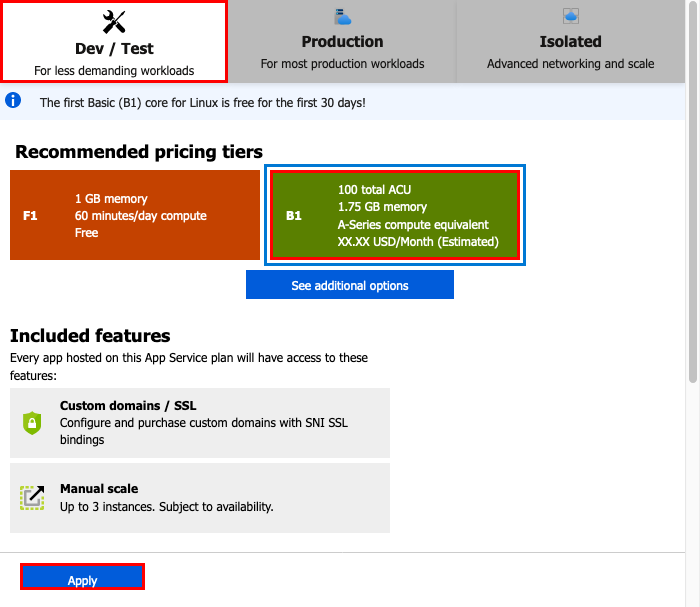Click the wrench and screwdriver Dev/Test icon
Image resolution: width=700 pixels, height=607 pixels.
pos(114,22)
